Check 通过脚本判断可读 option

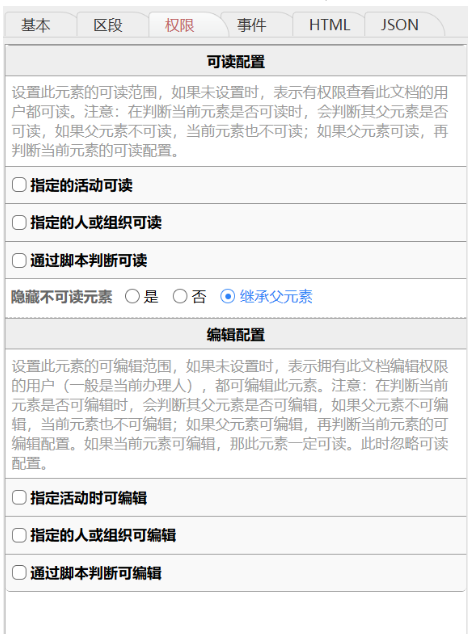pos(19,260)
